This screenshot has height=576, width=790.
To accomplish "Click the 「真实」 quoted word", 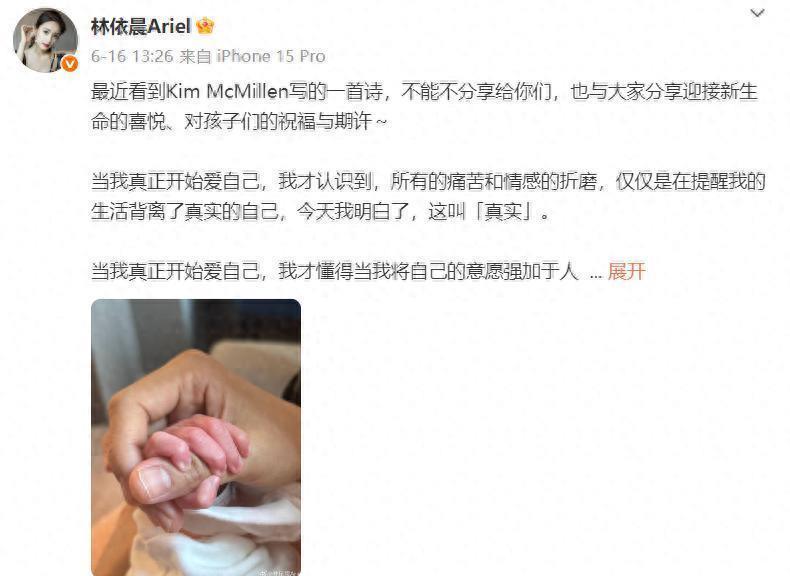I will coord(503,212).
